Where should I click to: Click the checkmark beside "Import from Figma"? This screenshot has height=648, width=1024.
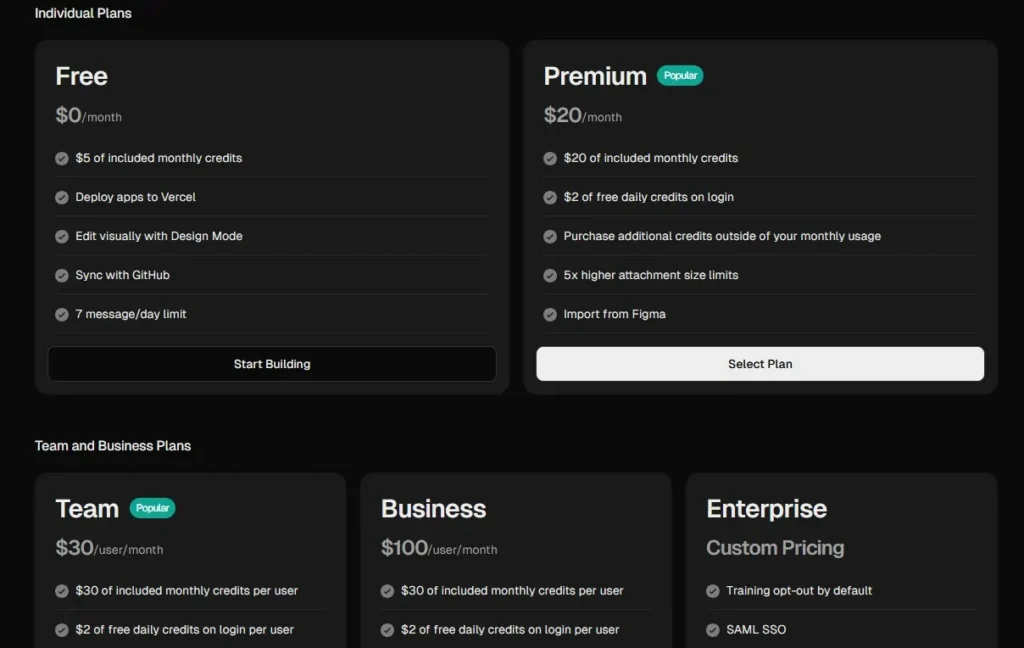(550, 314)
